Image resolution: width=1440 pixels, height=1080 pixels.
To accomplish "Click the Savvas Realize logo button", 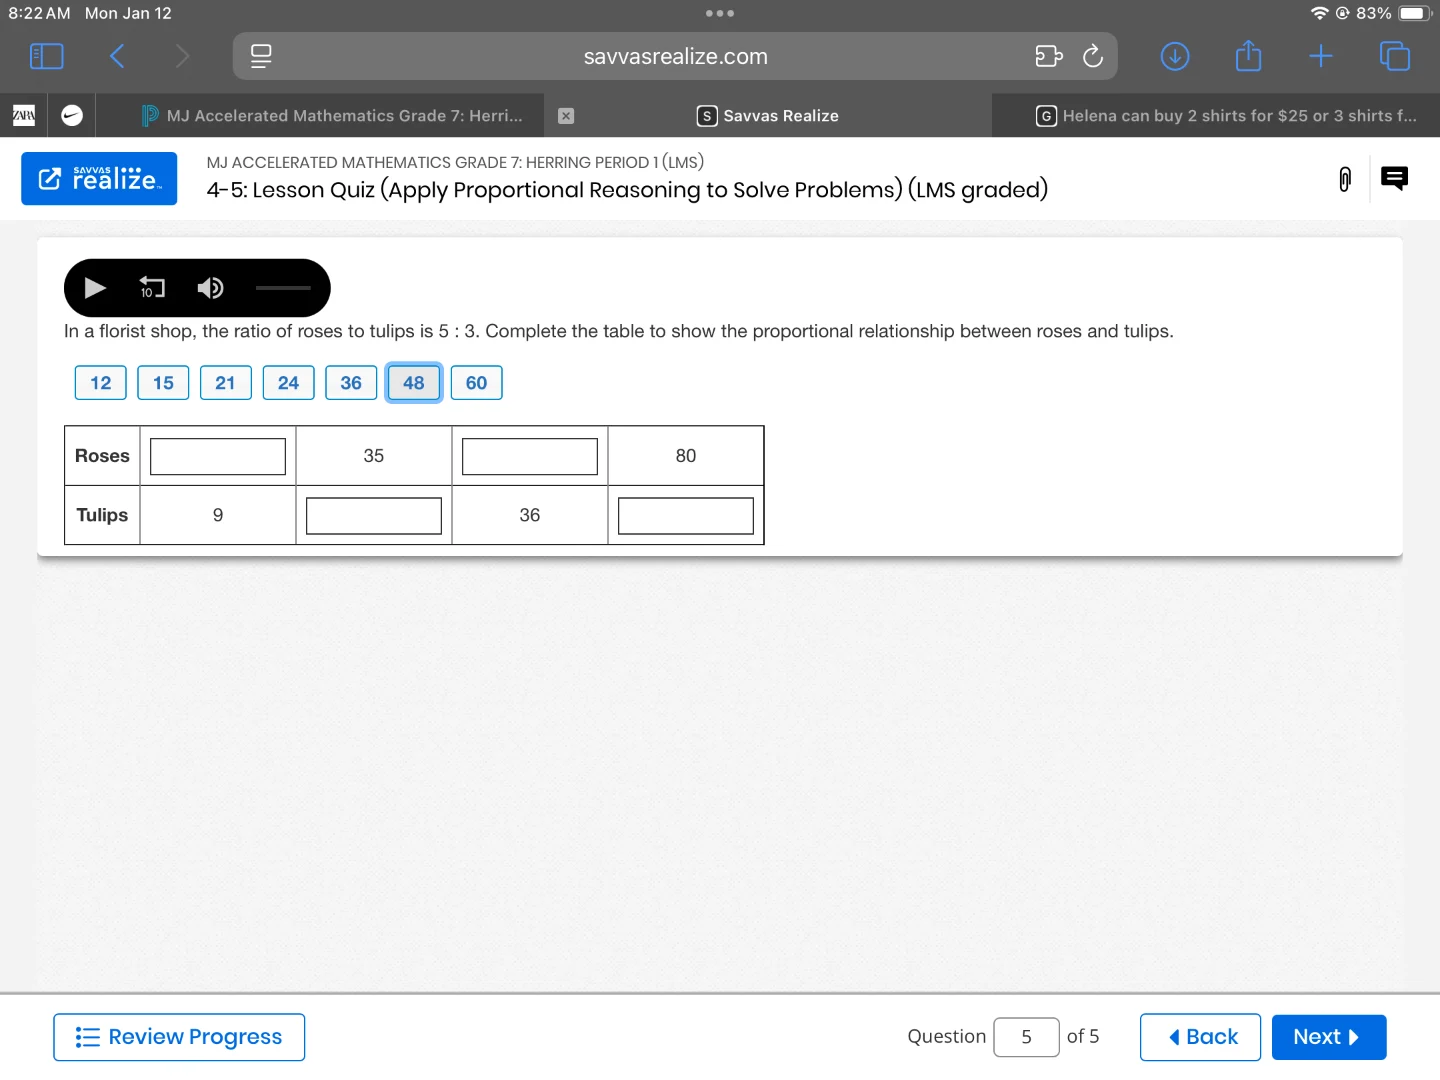I will click(99, 179).
